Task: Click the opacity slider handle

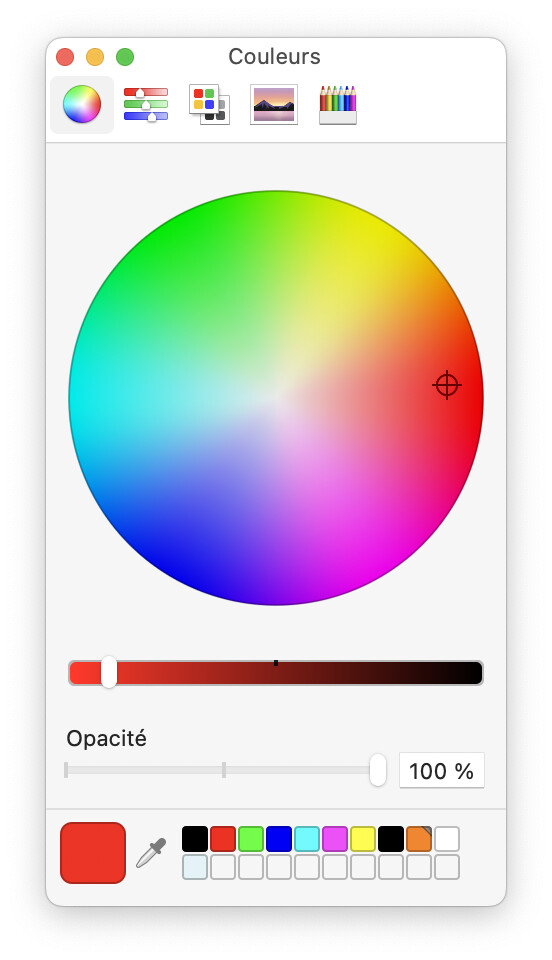Action: tap(378, 770)
